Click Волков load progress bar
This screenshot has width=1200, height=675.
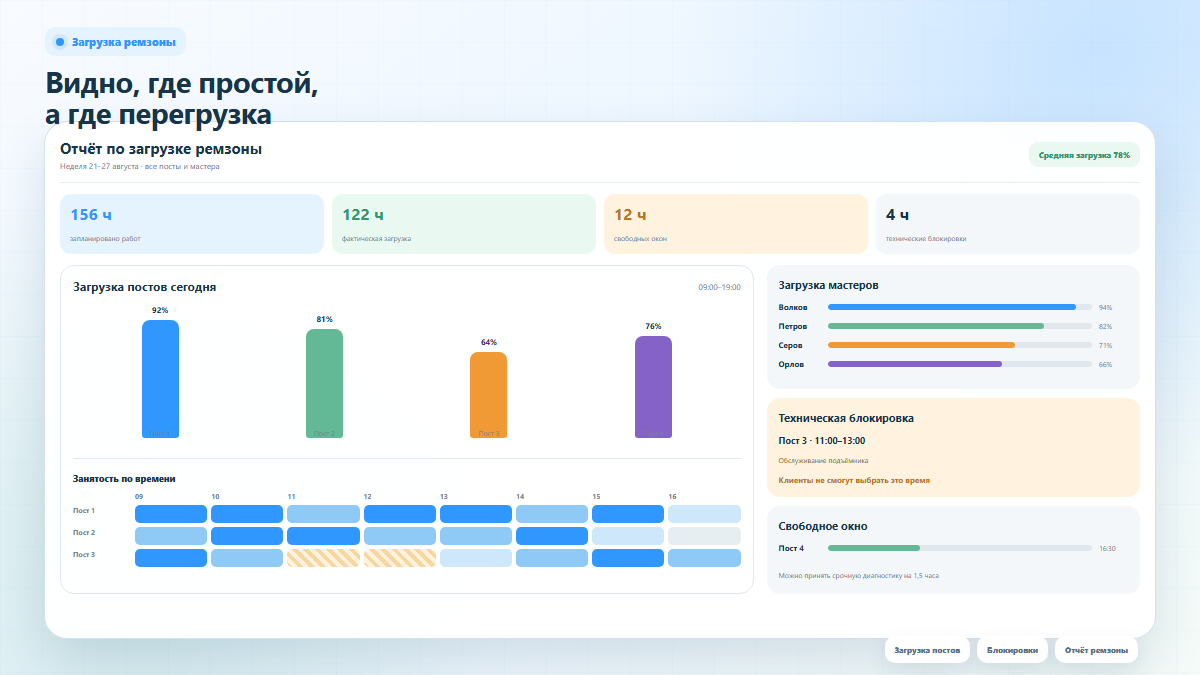(960, 307)
